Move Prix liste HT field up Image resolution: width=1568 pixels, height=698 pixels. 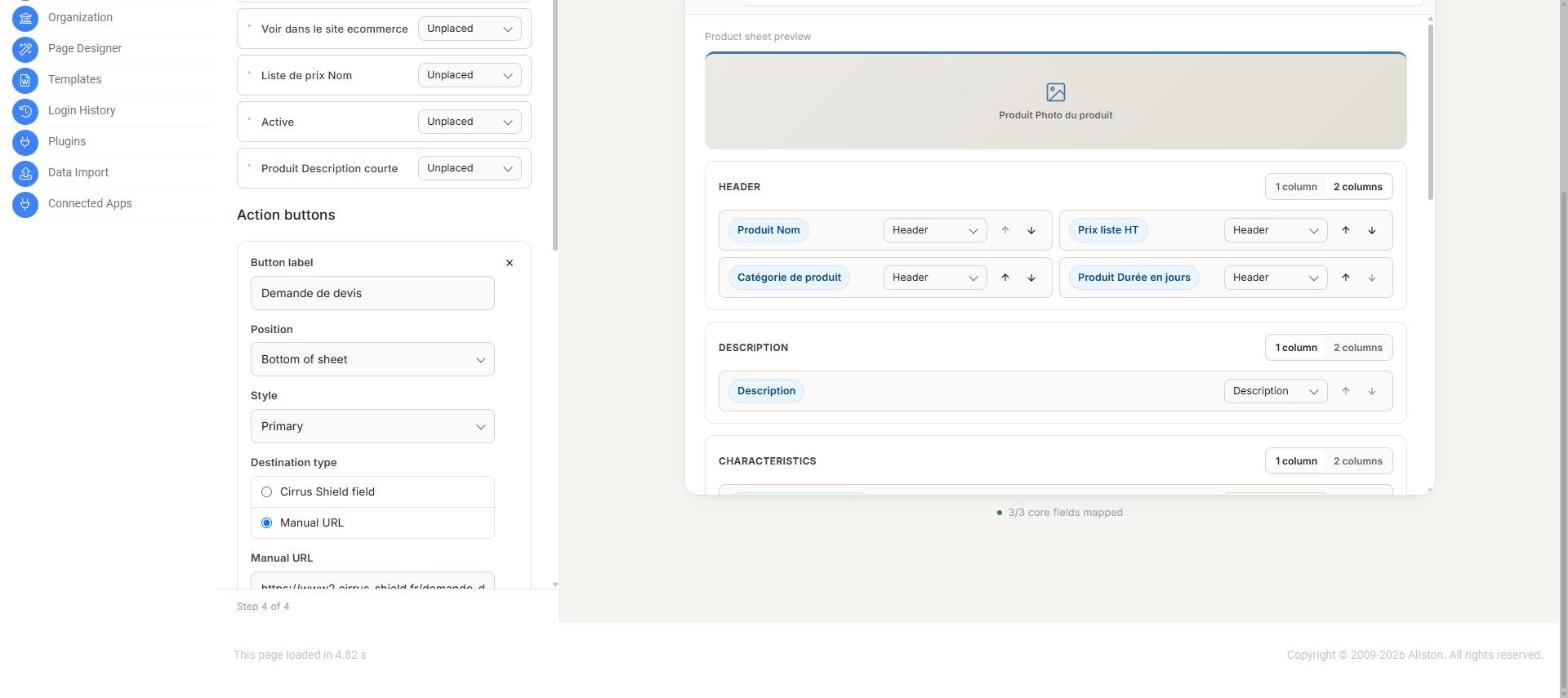[x=1345, y=230]
